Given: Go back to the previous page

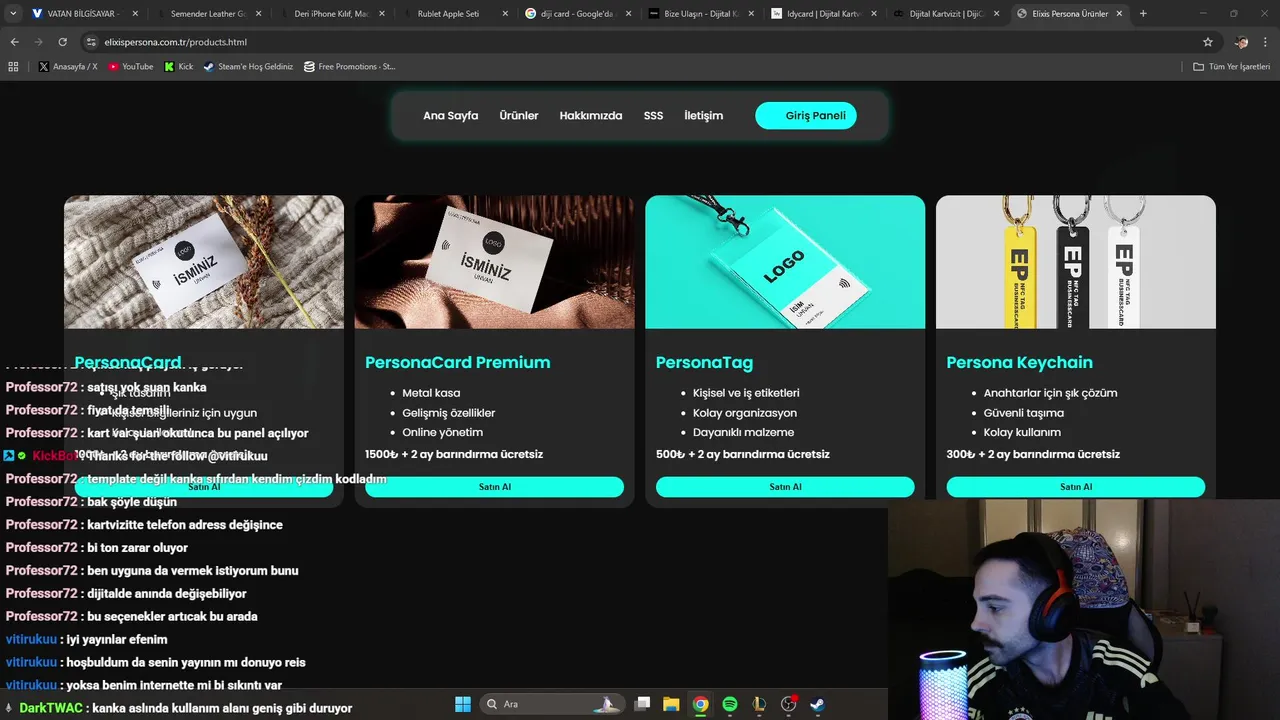Looking at the screenshot, I should pyautogui.click(x=14, y=42).
